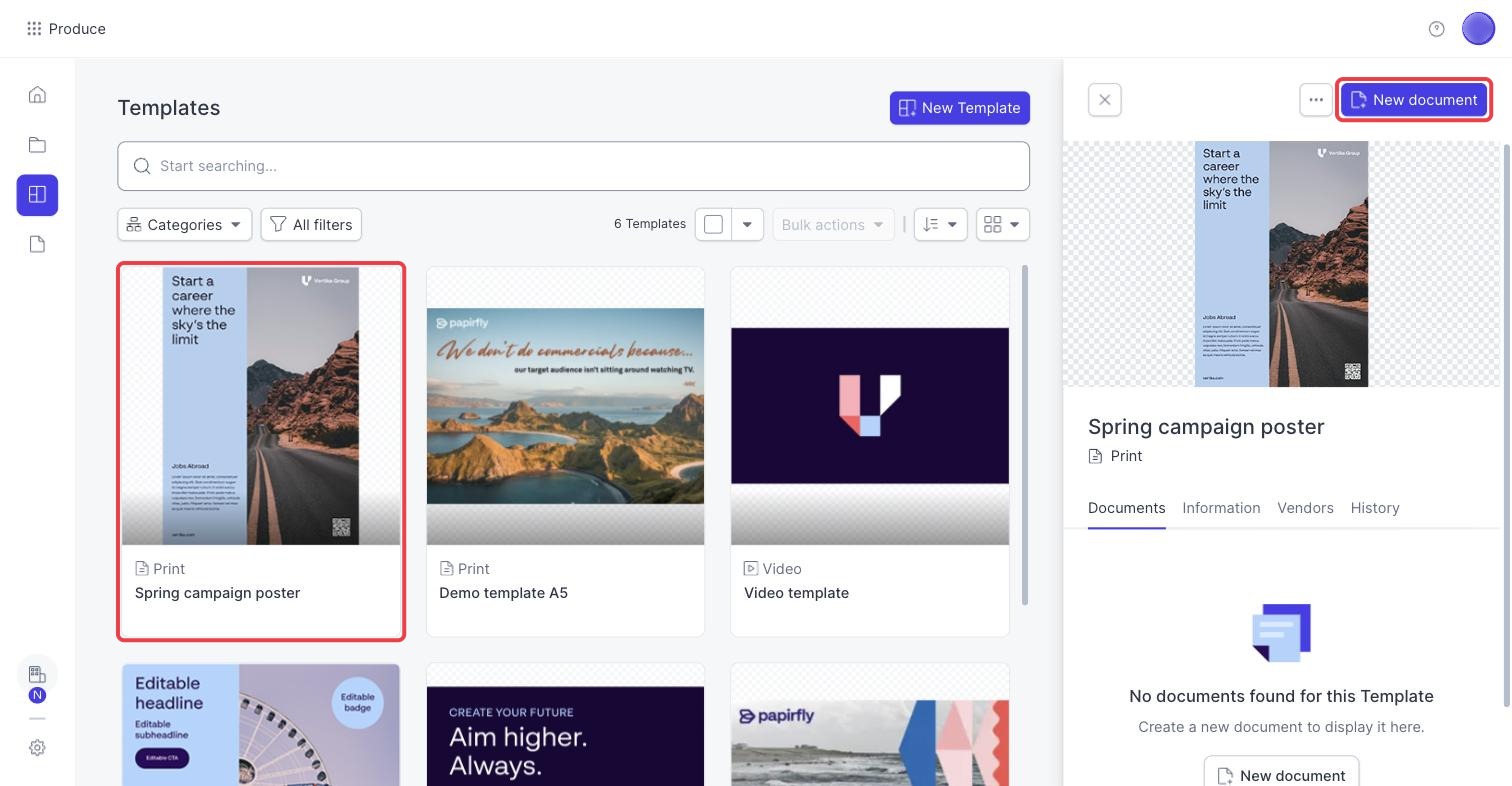Click the templates grid vertical scrollbar
The image size is (1512, 786).
tap(1024, 435)
